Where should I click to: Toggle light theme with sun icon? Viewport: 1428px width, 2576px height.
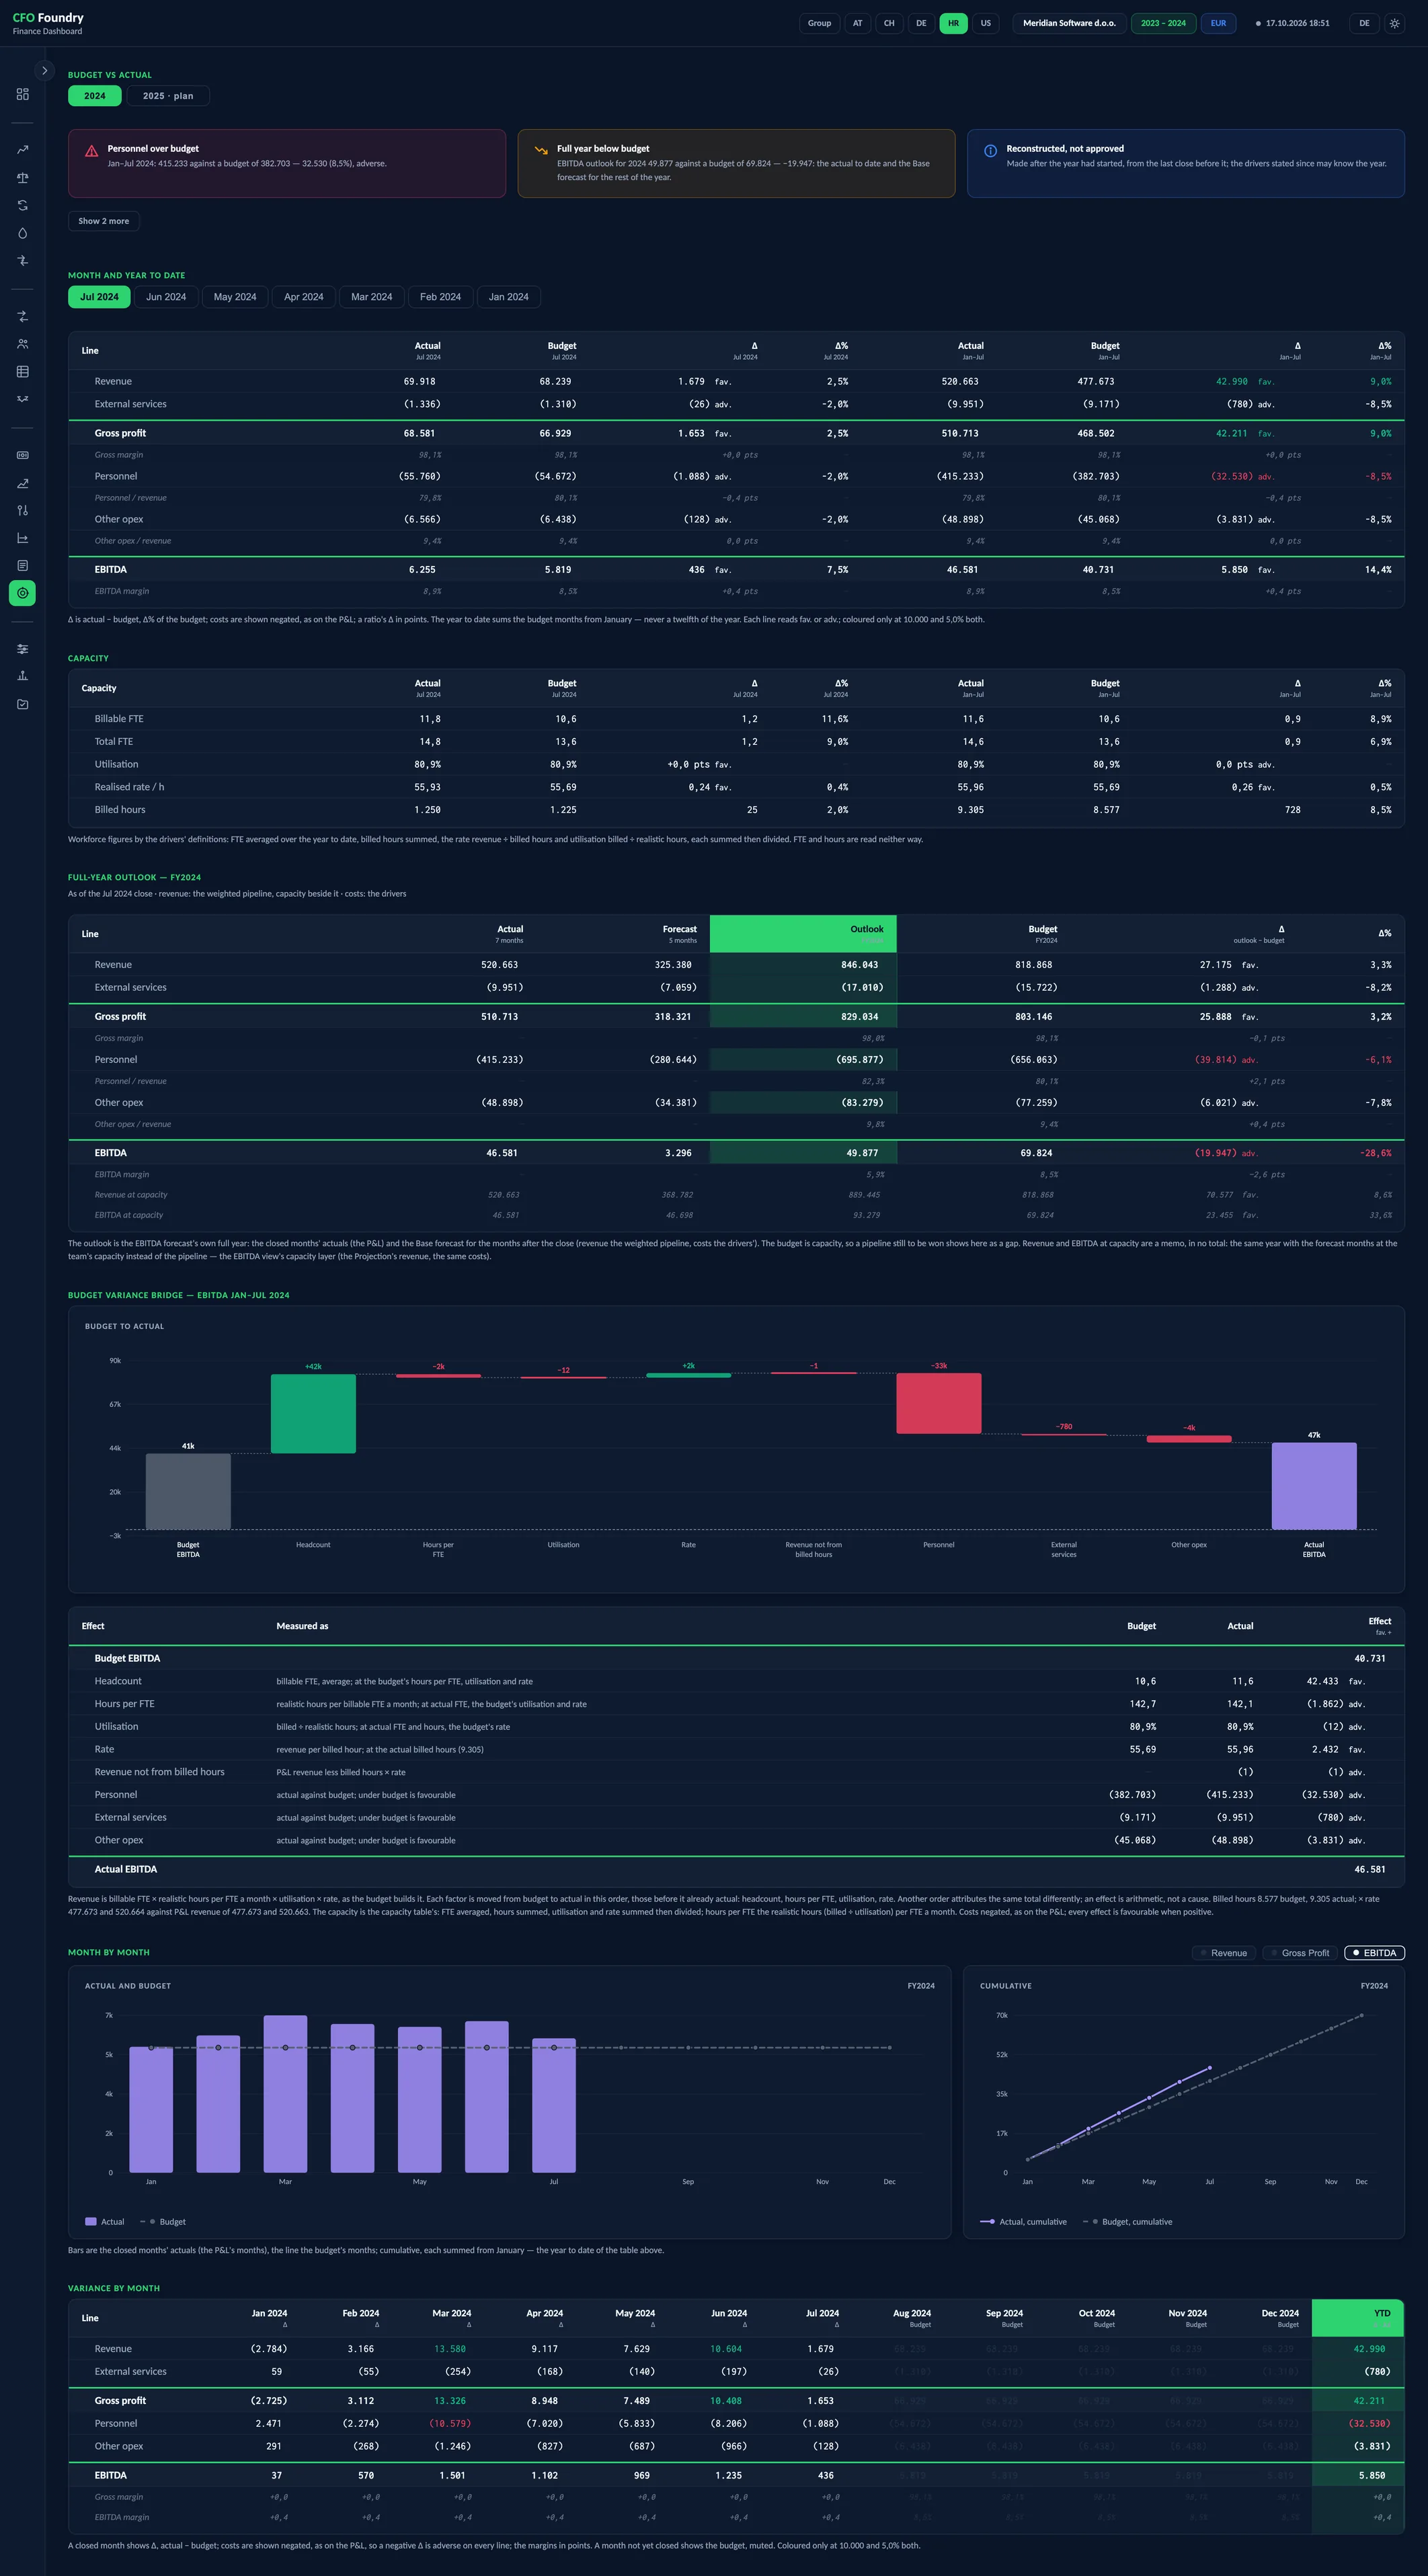tap(1394, 23)
